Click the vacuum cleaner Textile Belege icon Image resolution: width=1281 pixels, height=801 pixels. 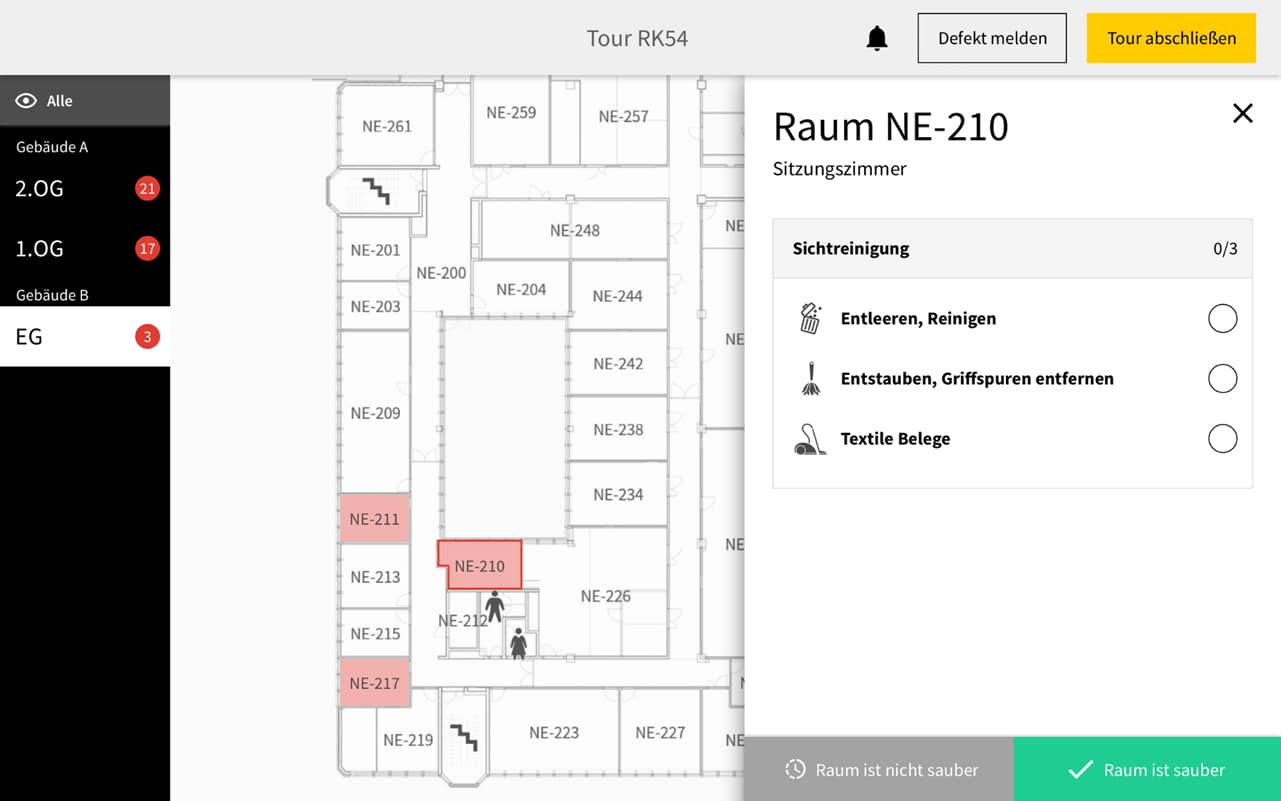tap(810, 439)
